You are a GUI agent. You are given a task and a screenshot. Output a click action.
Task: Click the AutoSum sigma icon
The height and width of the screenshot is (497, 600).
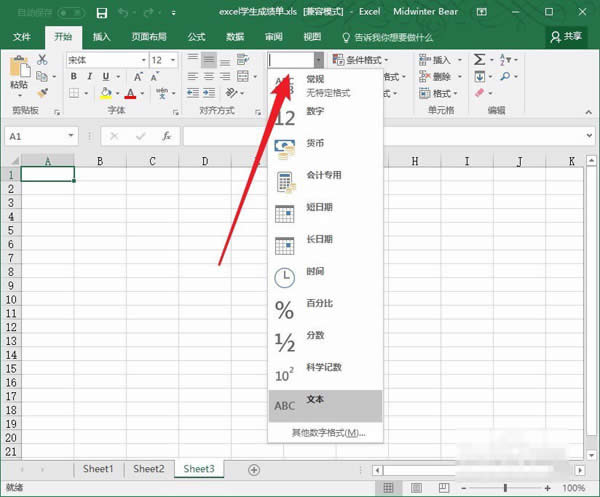point(480,60)
